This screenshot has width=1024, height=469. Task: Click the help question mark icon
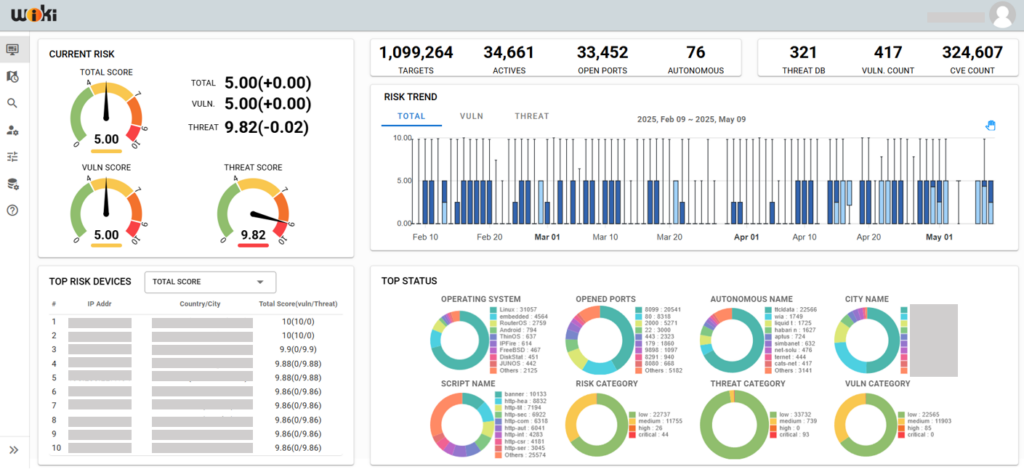click(13, 211)
